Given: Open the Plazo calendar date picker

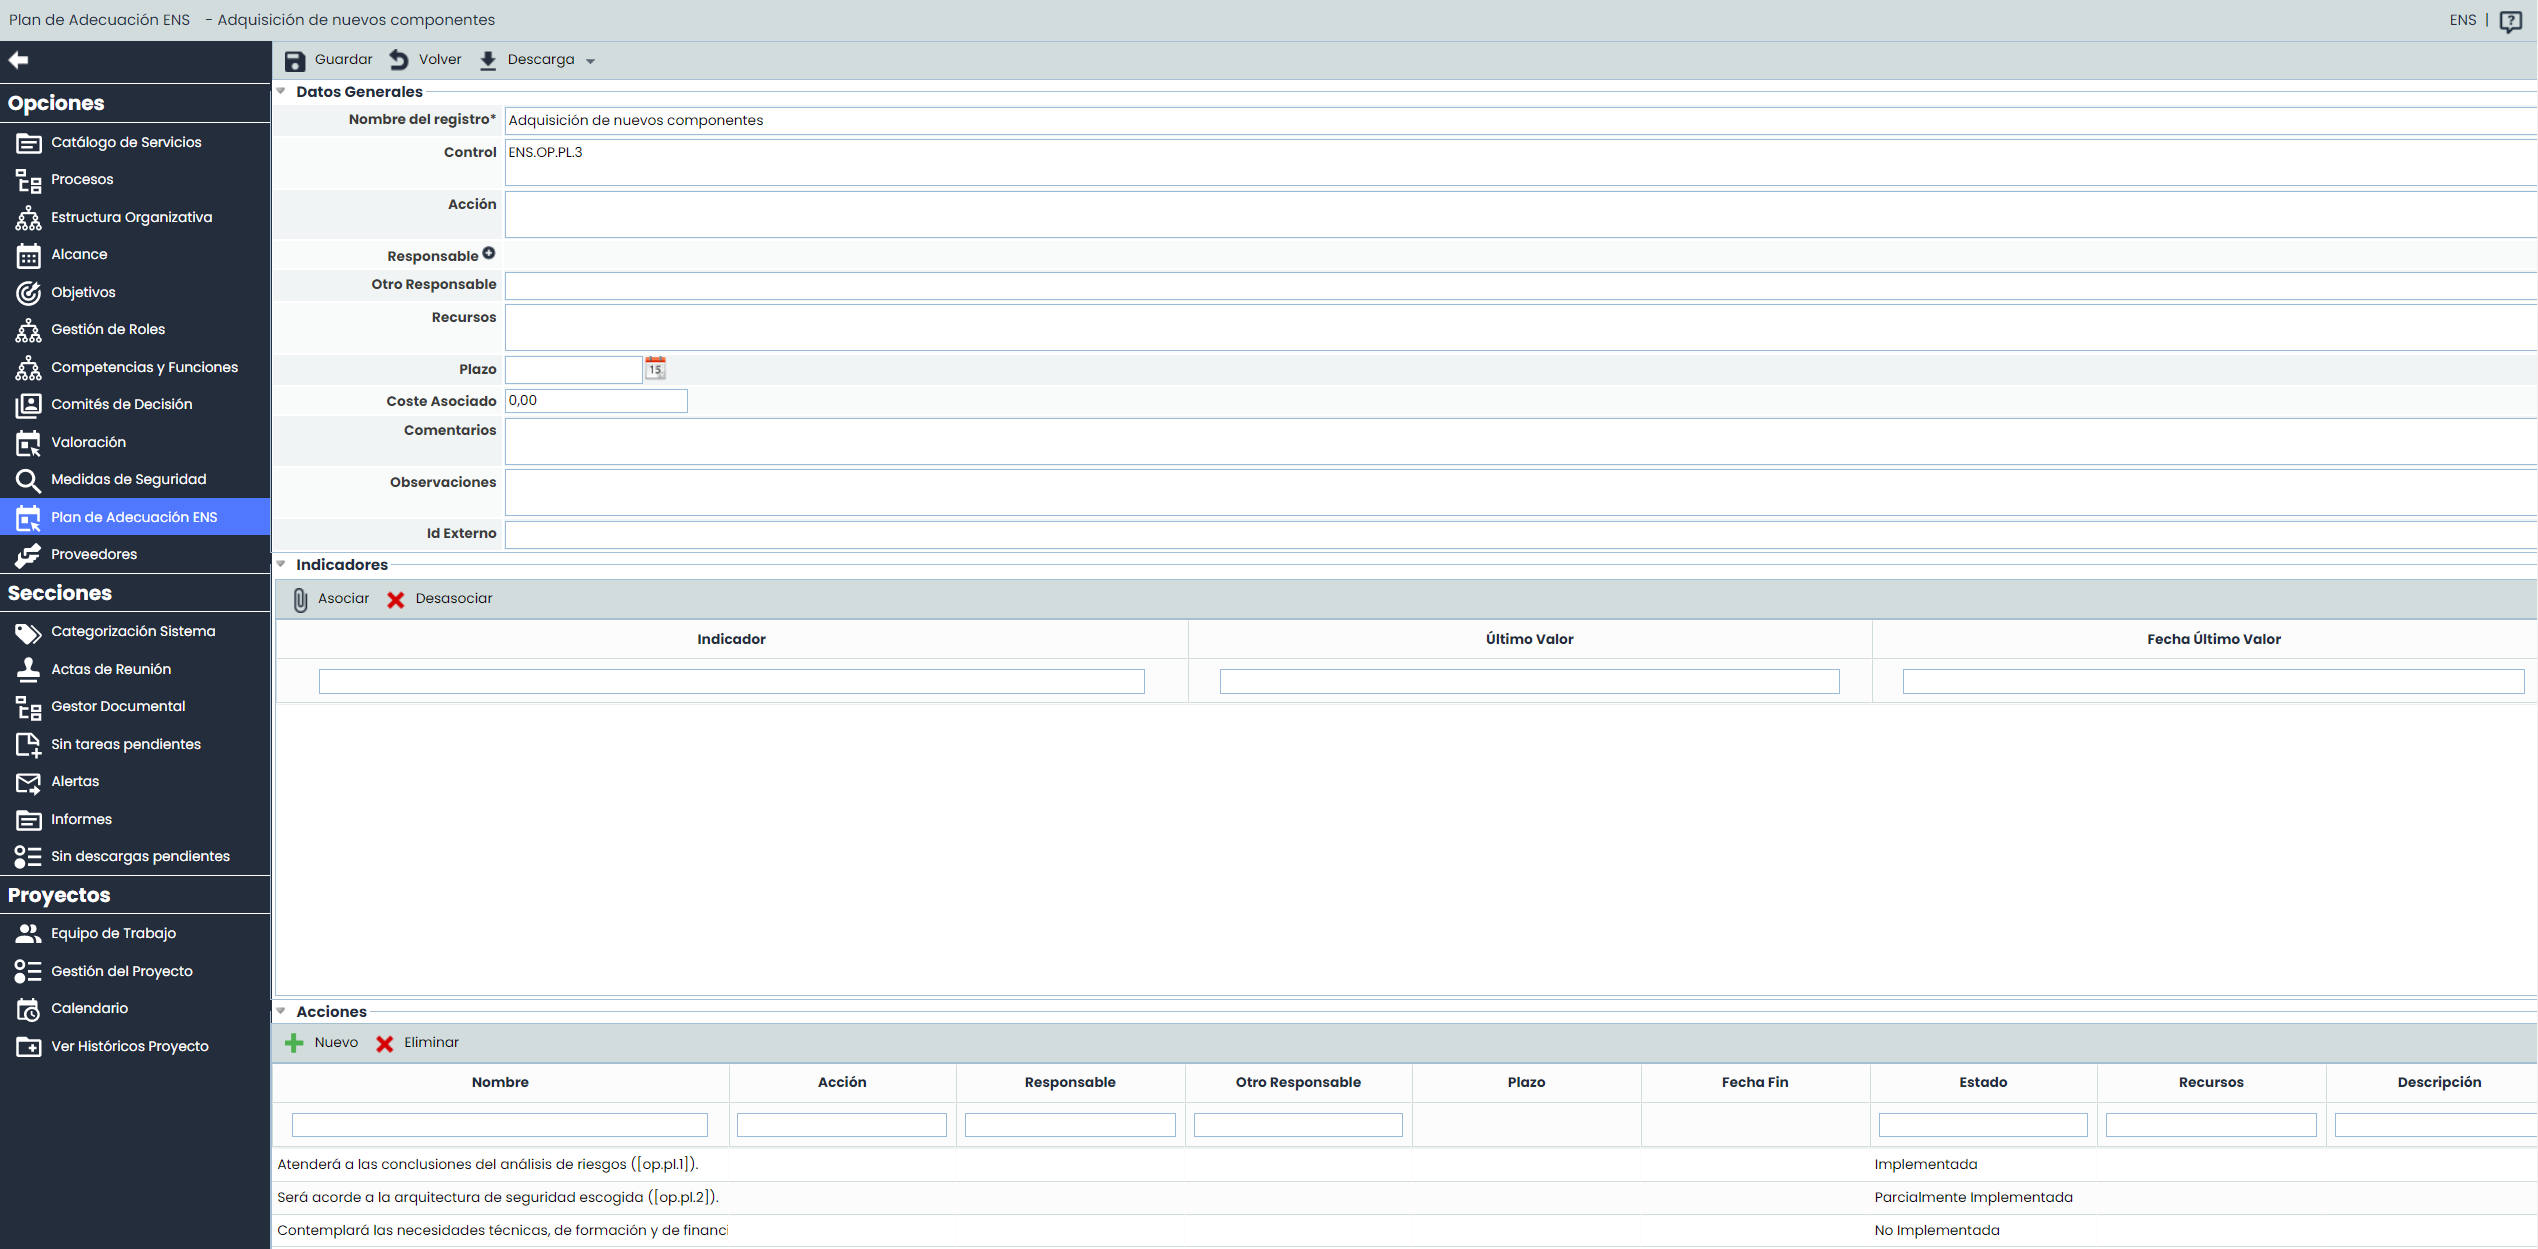Looking at the screenshot, I should pos(655,369).
